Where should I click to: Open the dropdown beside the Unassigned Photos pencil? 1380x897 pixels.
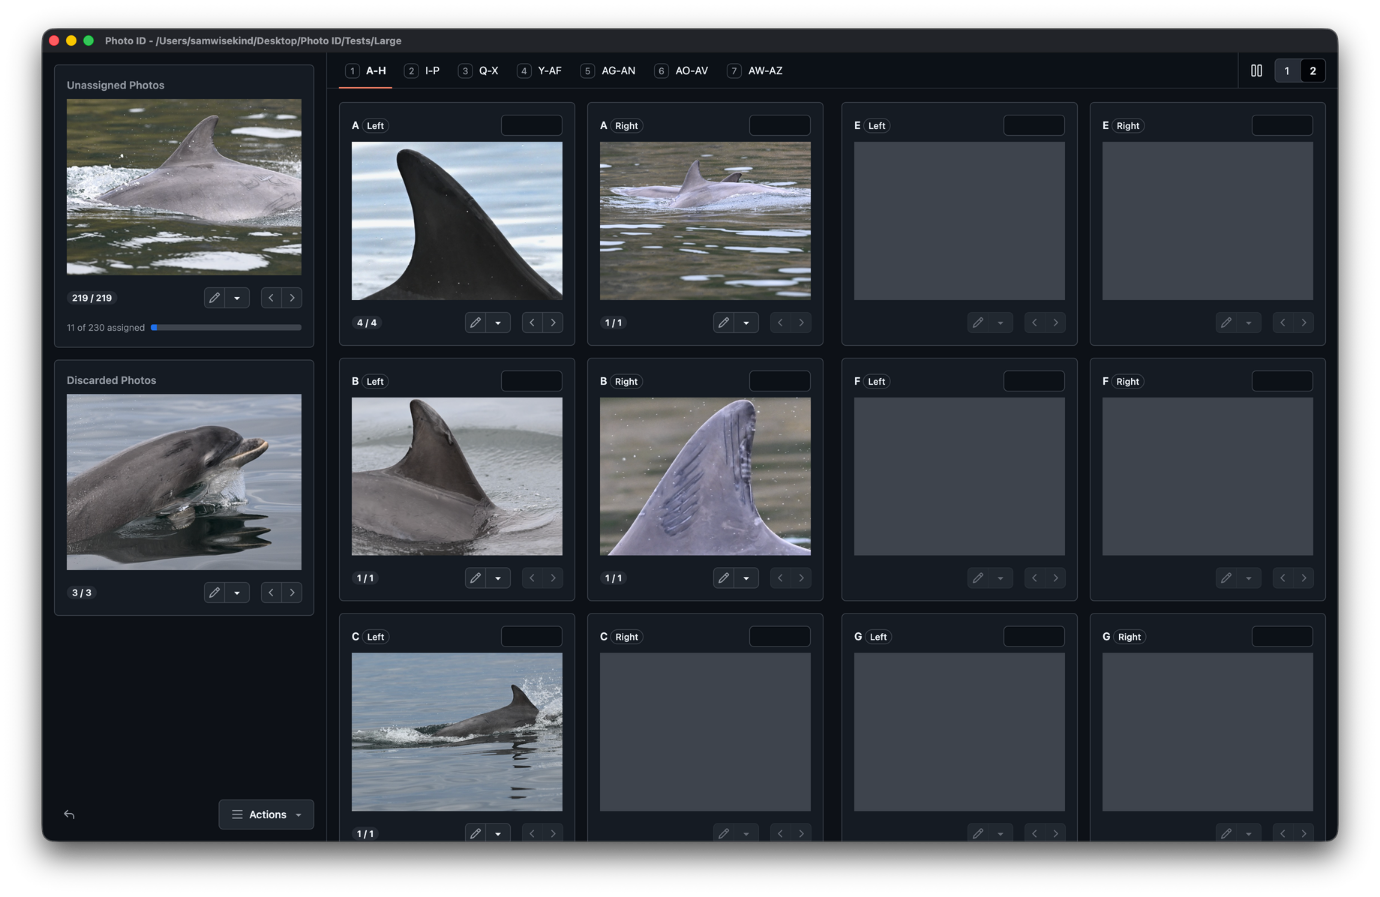click(239, 297)
